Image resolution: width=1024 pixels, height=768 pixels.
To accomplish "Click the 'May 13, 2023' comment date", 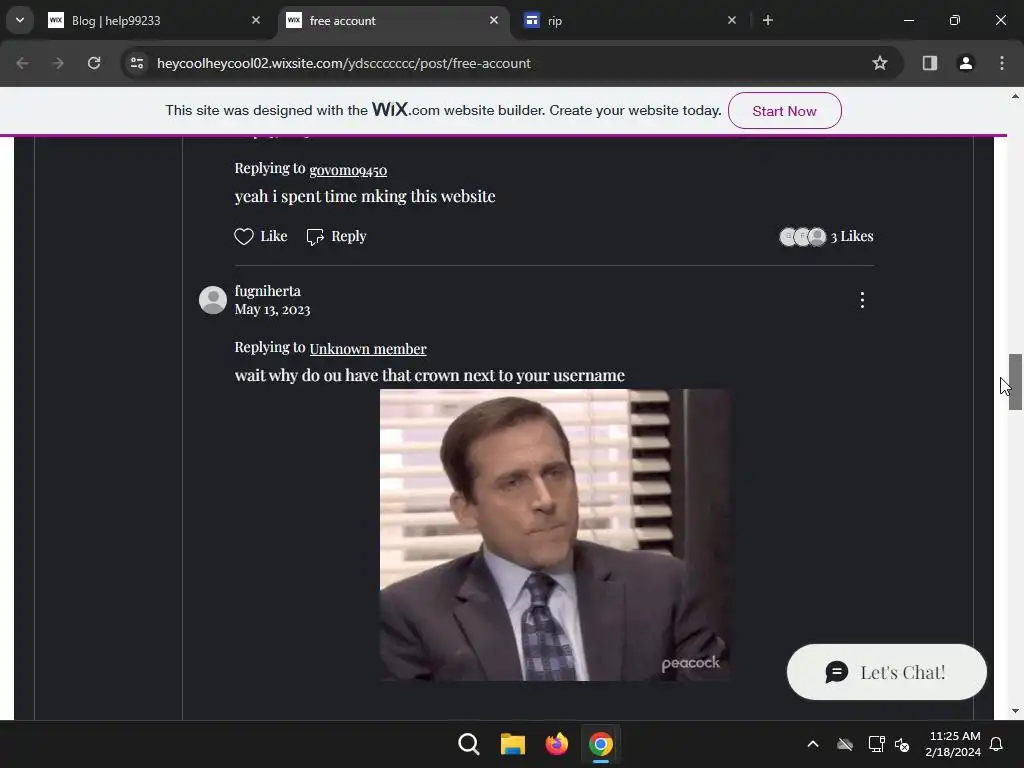I will (272, 310).
